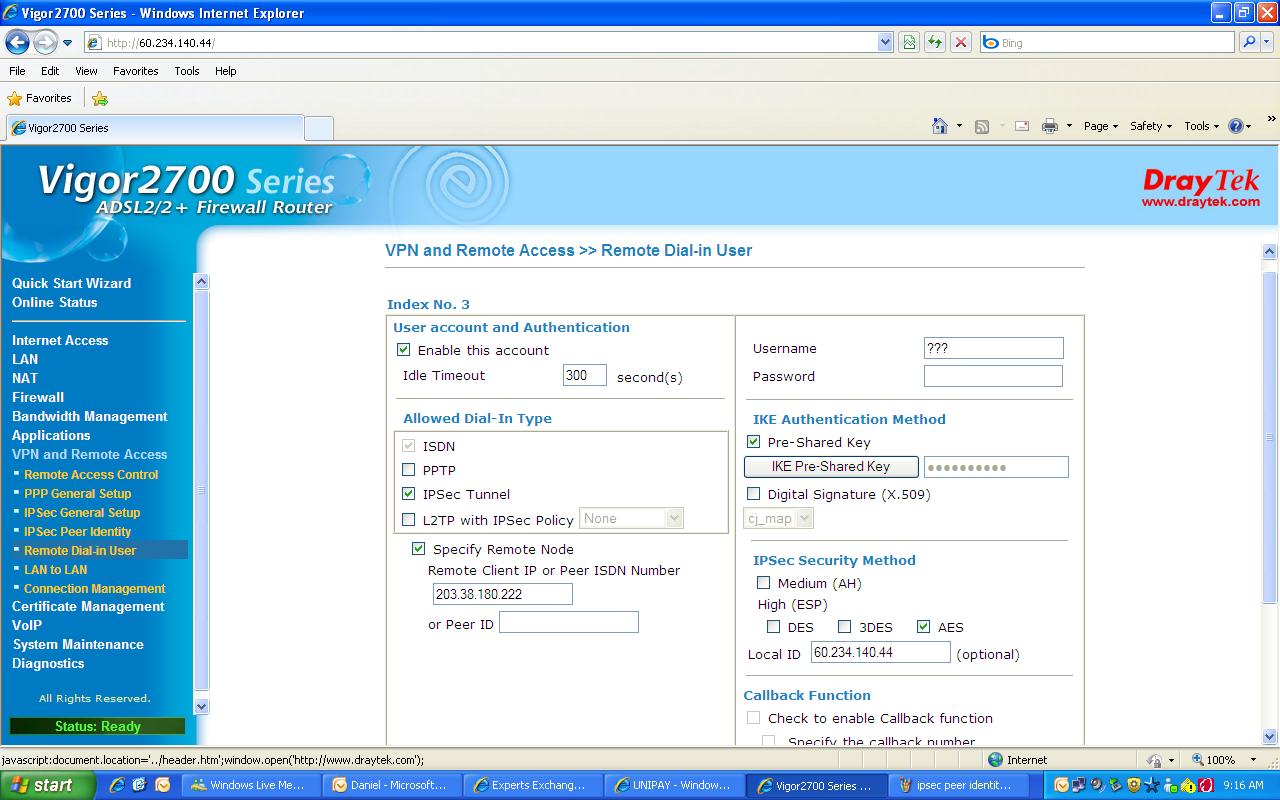The image size is (1280, 800).
Task: Go forward with the browser Forward arrow
Action: pyautogui.click(x=46, y=42)
